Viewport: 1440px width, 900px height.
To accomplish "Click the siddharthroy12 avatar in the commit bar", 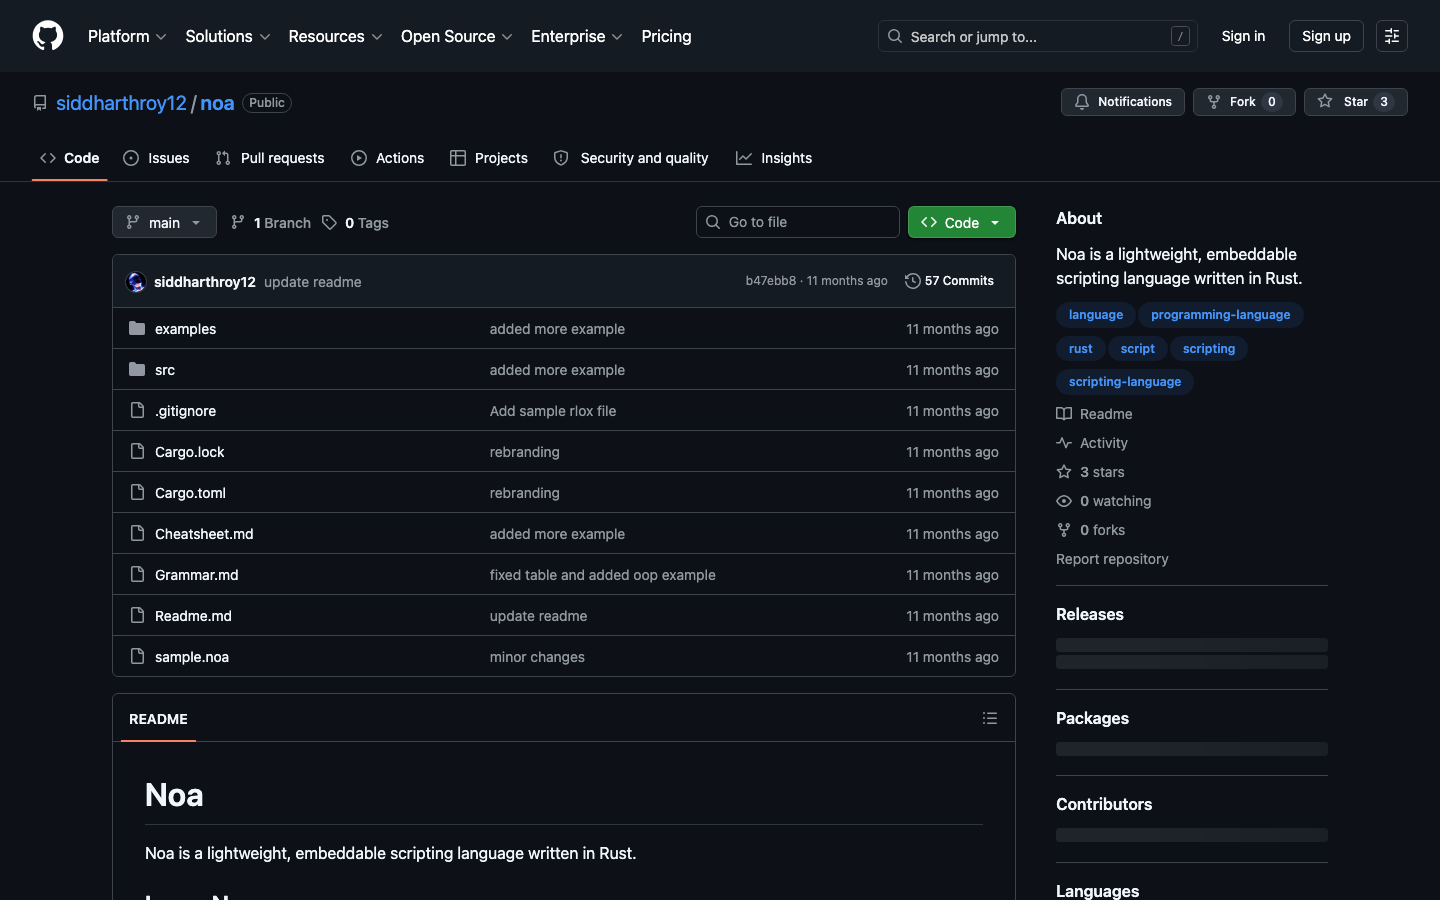I will pos(136,282).
